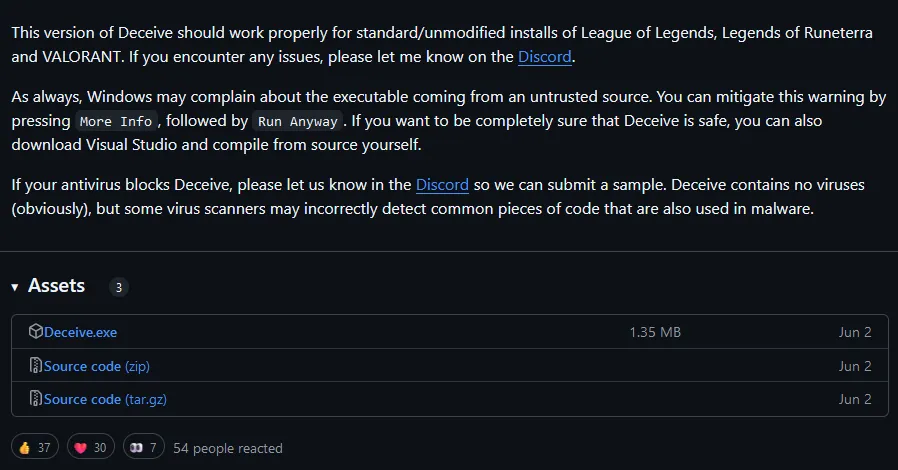Click the Assets count badge showing 3
This screenshot has width=898, height=470.
click(118, 288)
